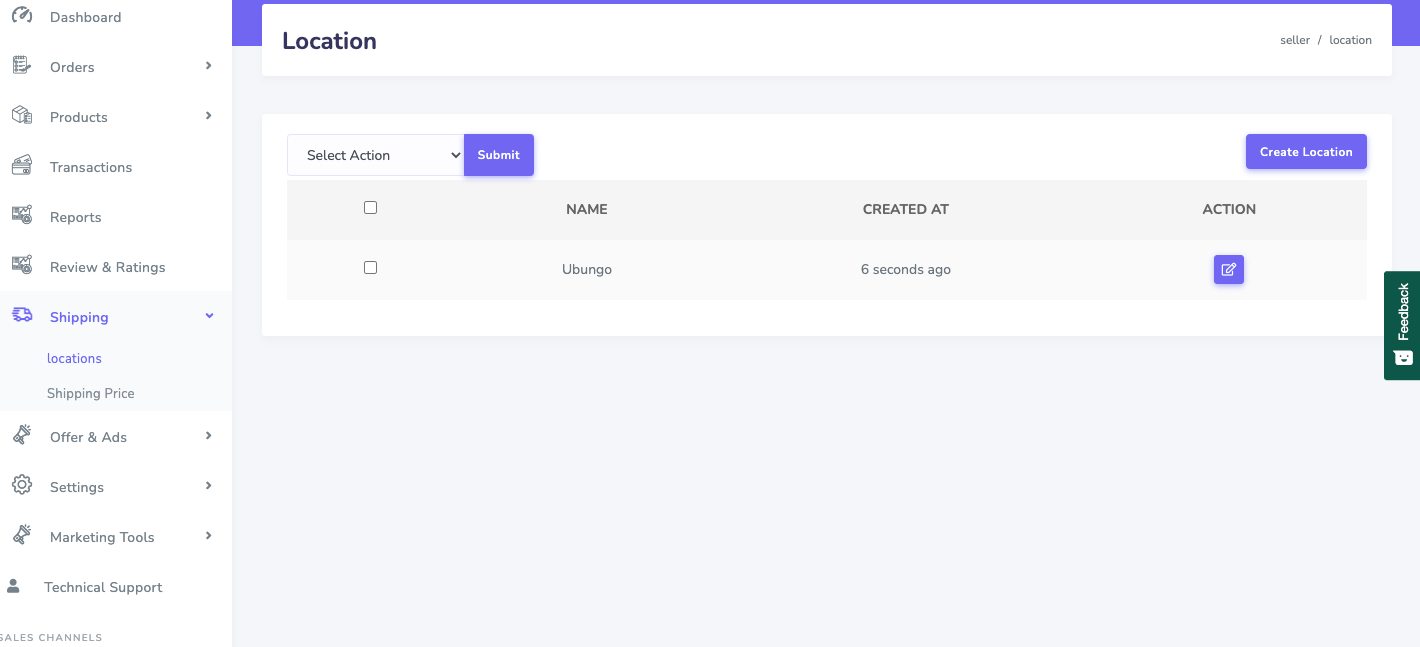Edit the Ubungo location via pencil icon

1228,269
